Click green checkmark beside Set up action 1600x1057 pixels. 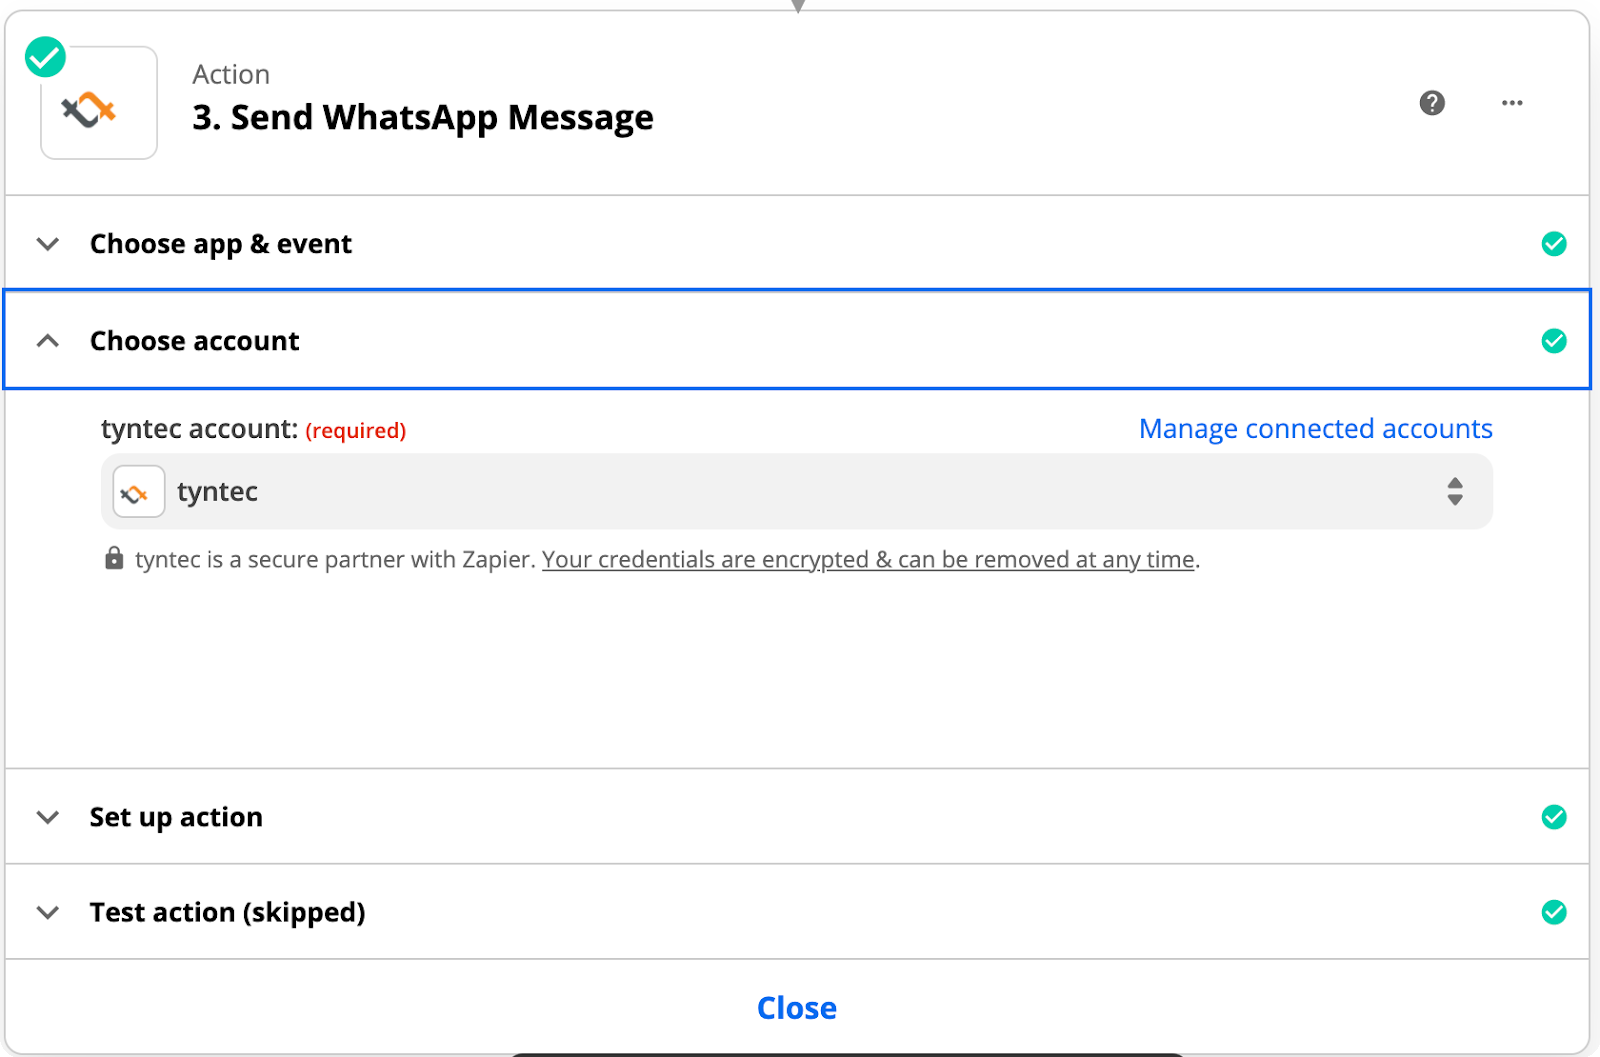point(1554,817)
